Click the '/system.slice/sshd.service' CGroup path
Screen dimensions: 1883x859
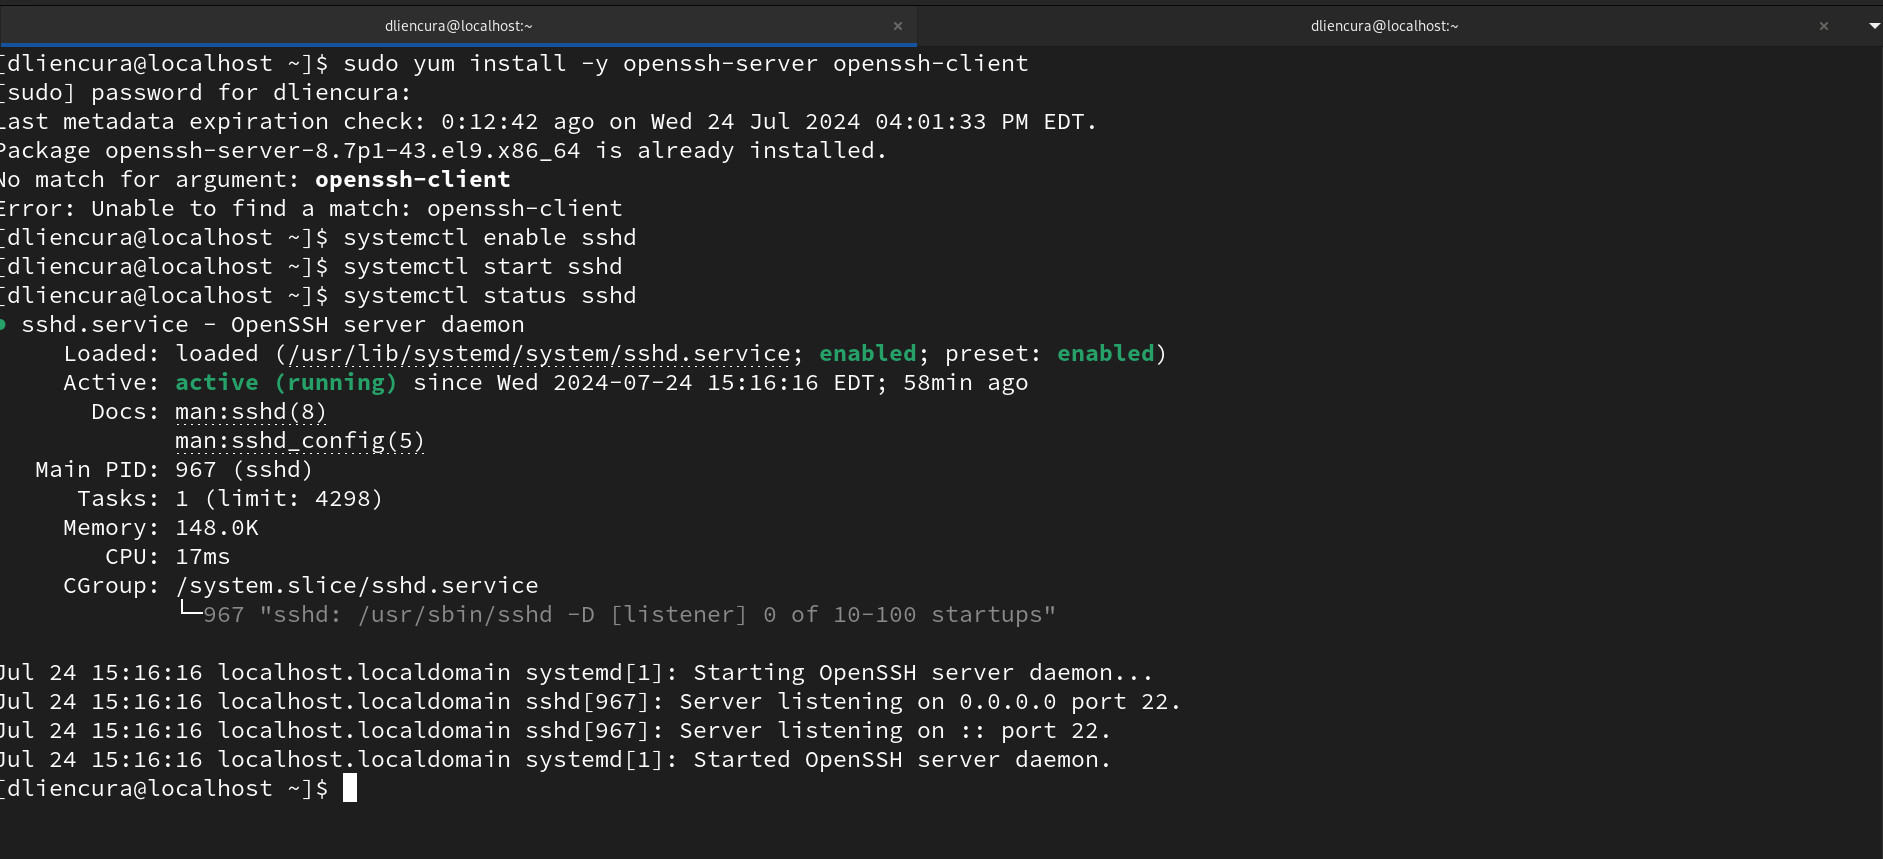click(357, 586)
